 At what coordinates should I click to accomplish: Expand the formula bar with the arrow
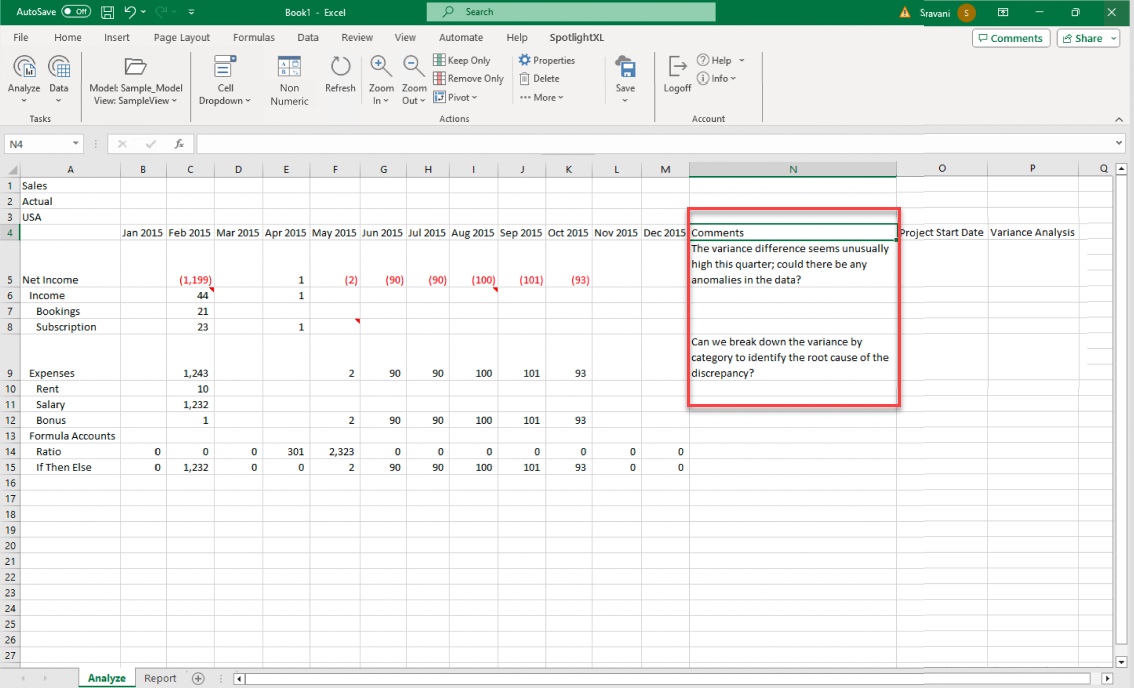1120,143
